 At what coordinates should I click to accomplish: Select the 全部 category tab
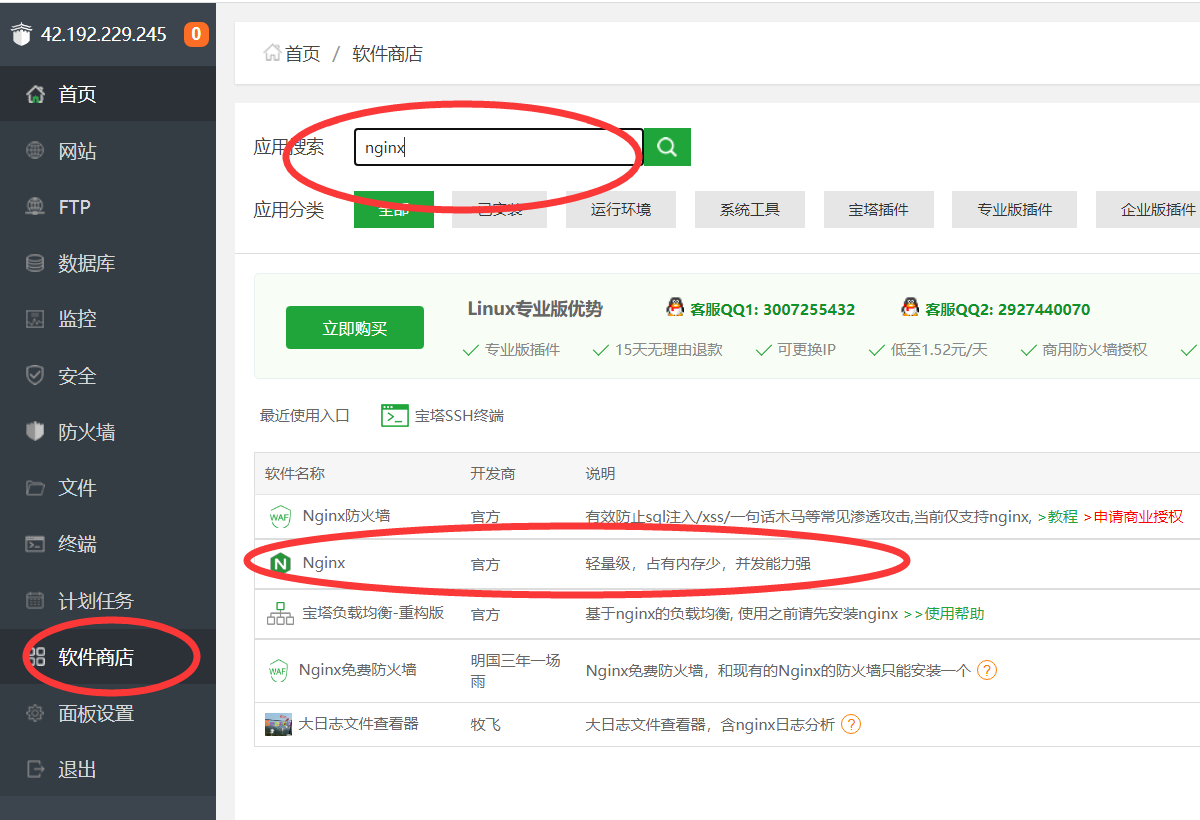(x=394, y=209)
